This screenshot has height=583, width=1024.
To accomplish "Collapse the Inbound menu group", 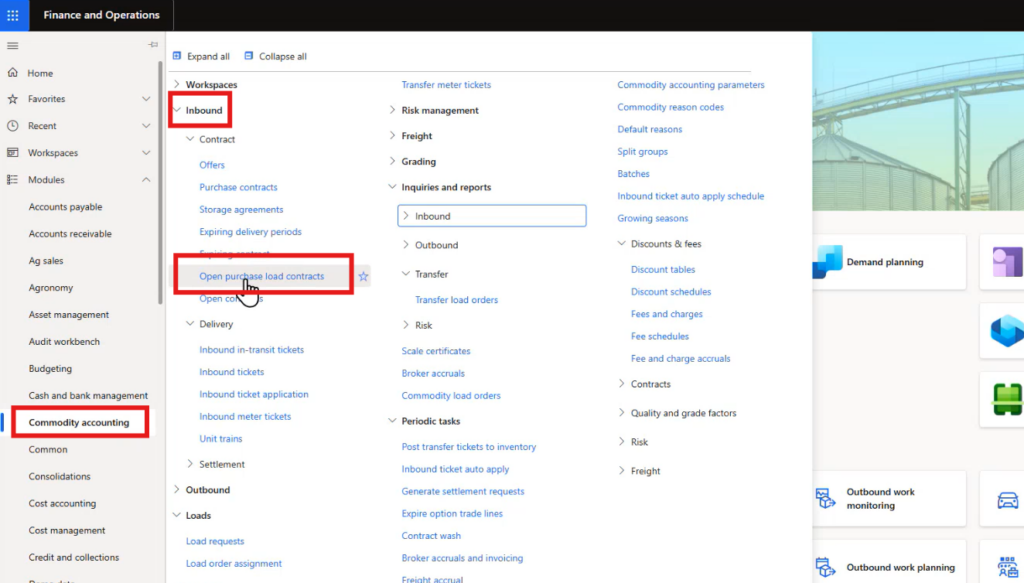I will (x=177, y=110).
